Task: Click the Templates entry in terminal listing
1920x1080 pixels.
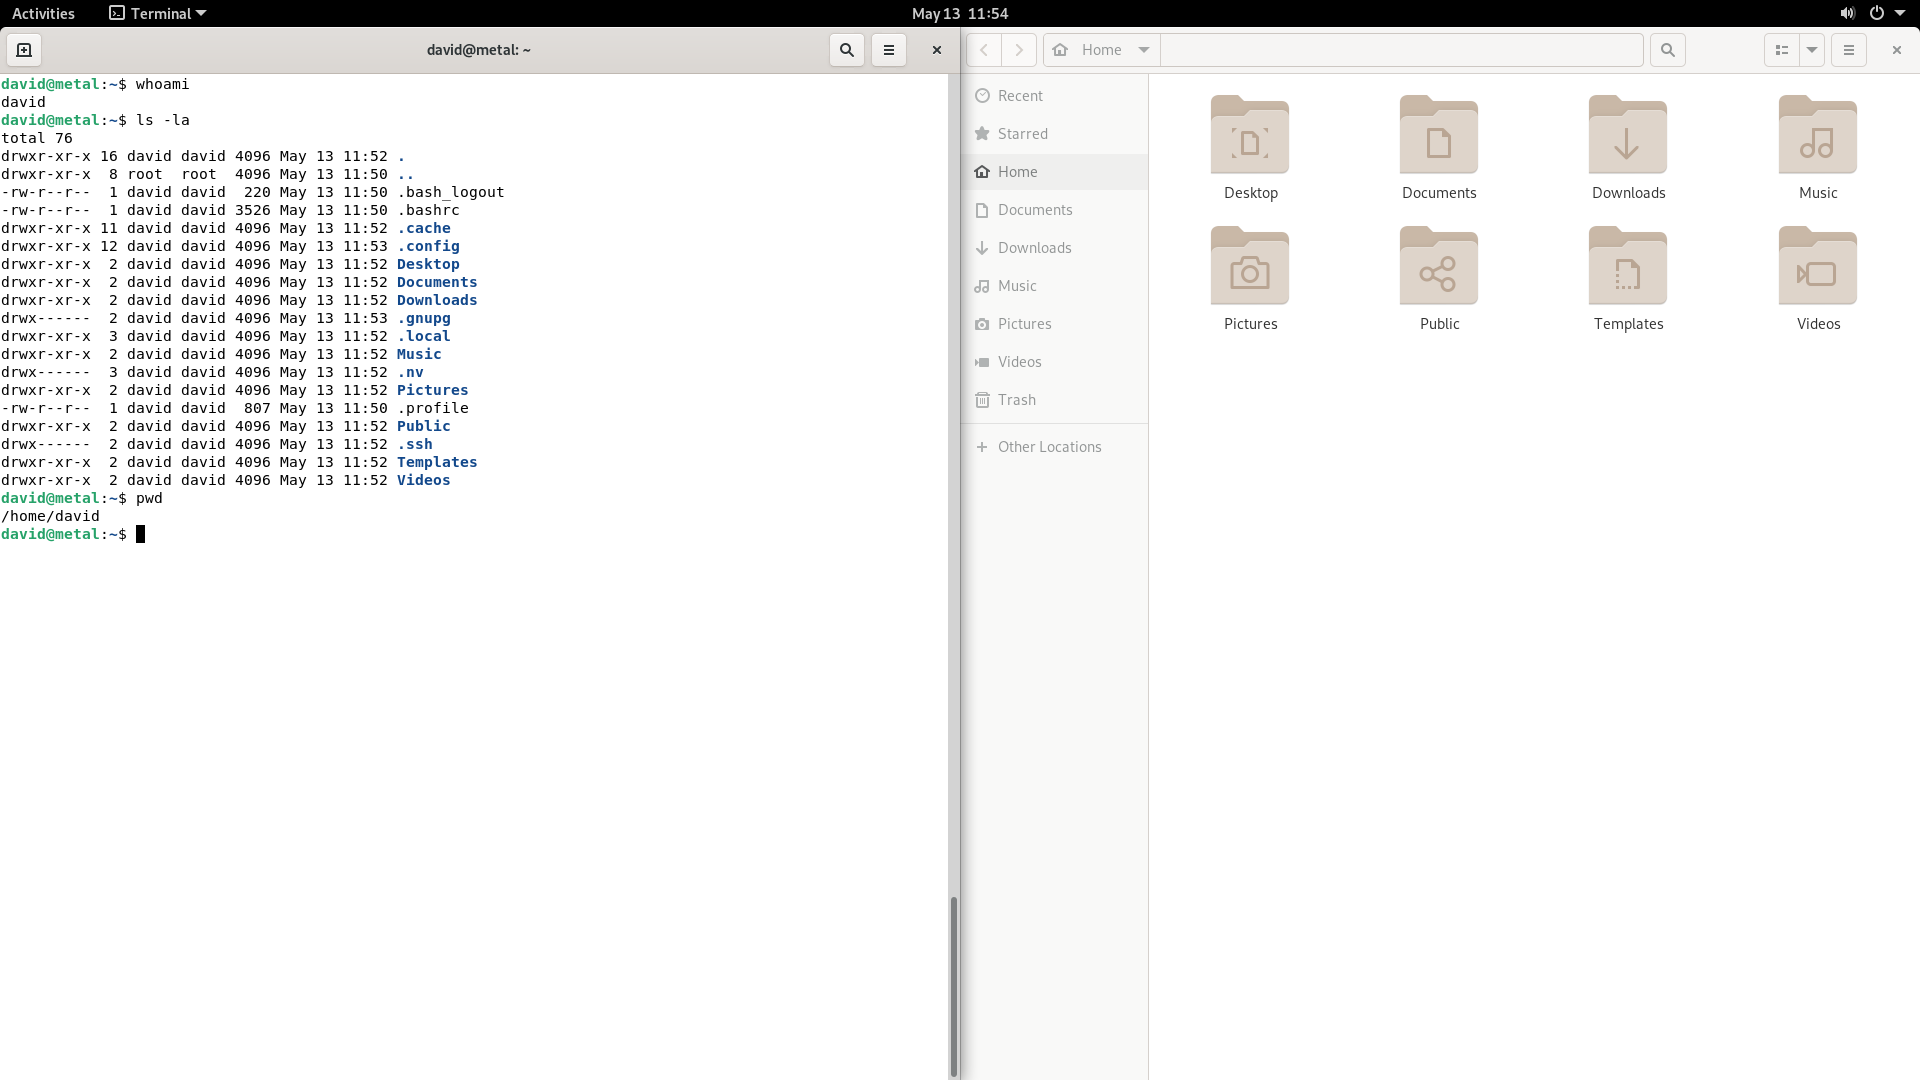Action: click(x=437, y=462)
